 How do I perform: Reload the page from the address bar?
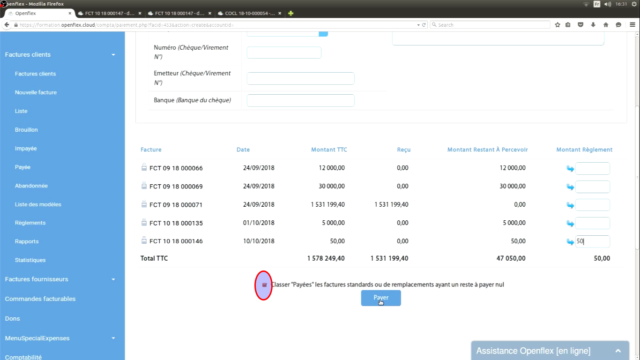tap(424, 25)
